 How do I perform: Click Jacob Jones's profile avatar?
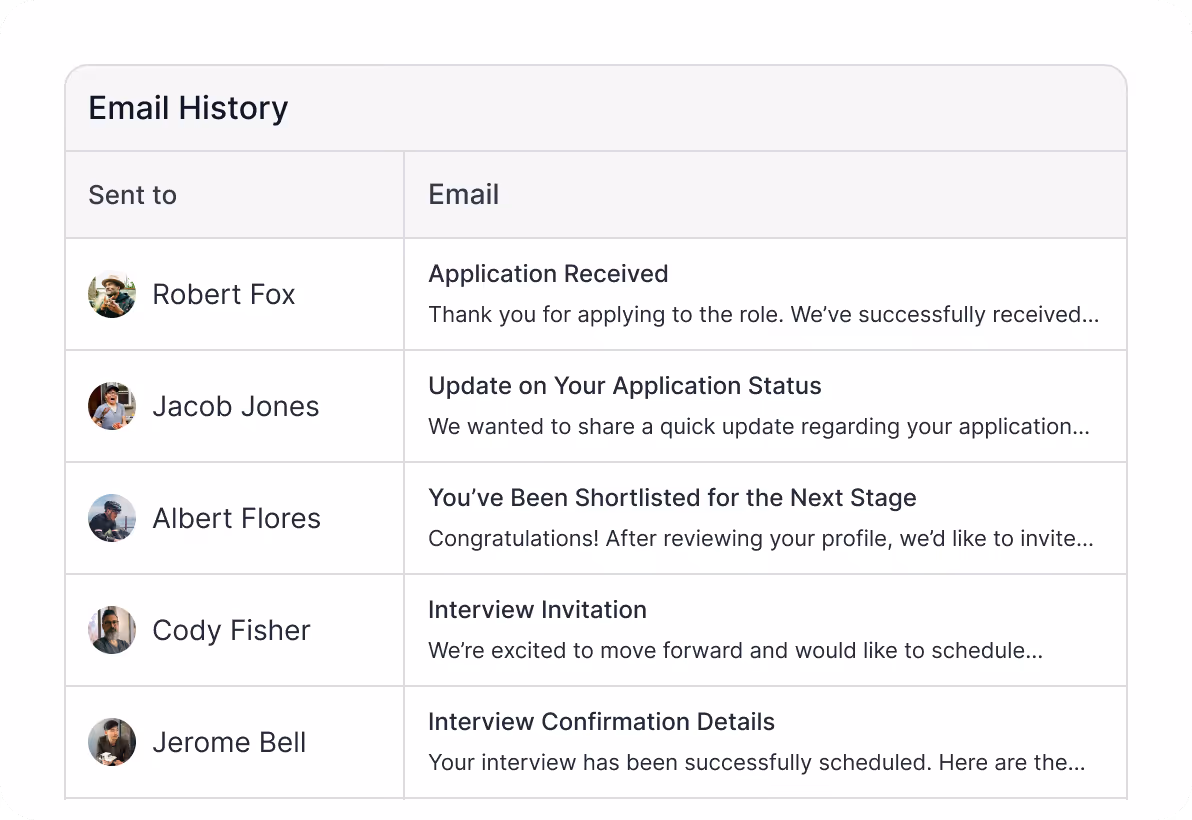click(112, 406)
